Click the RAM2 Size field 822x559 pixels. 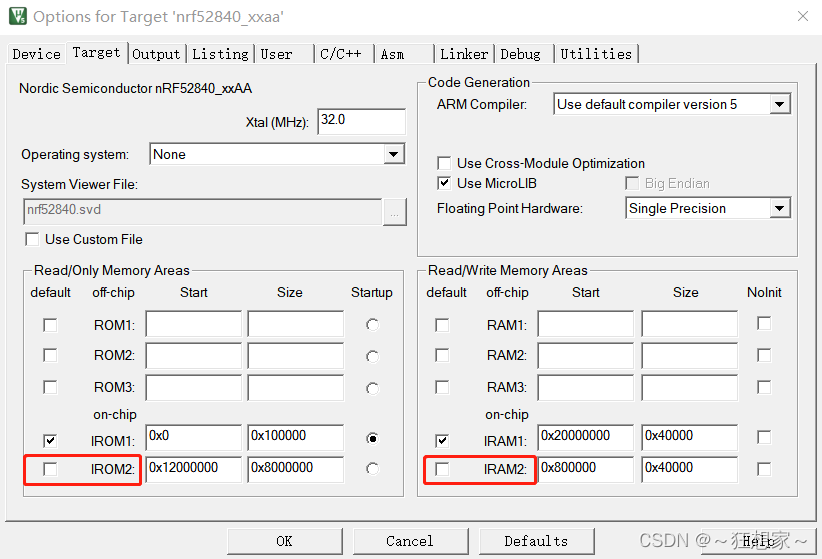tap(689, 356)
